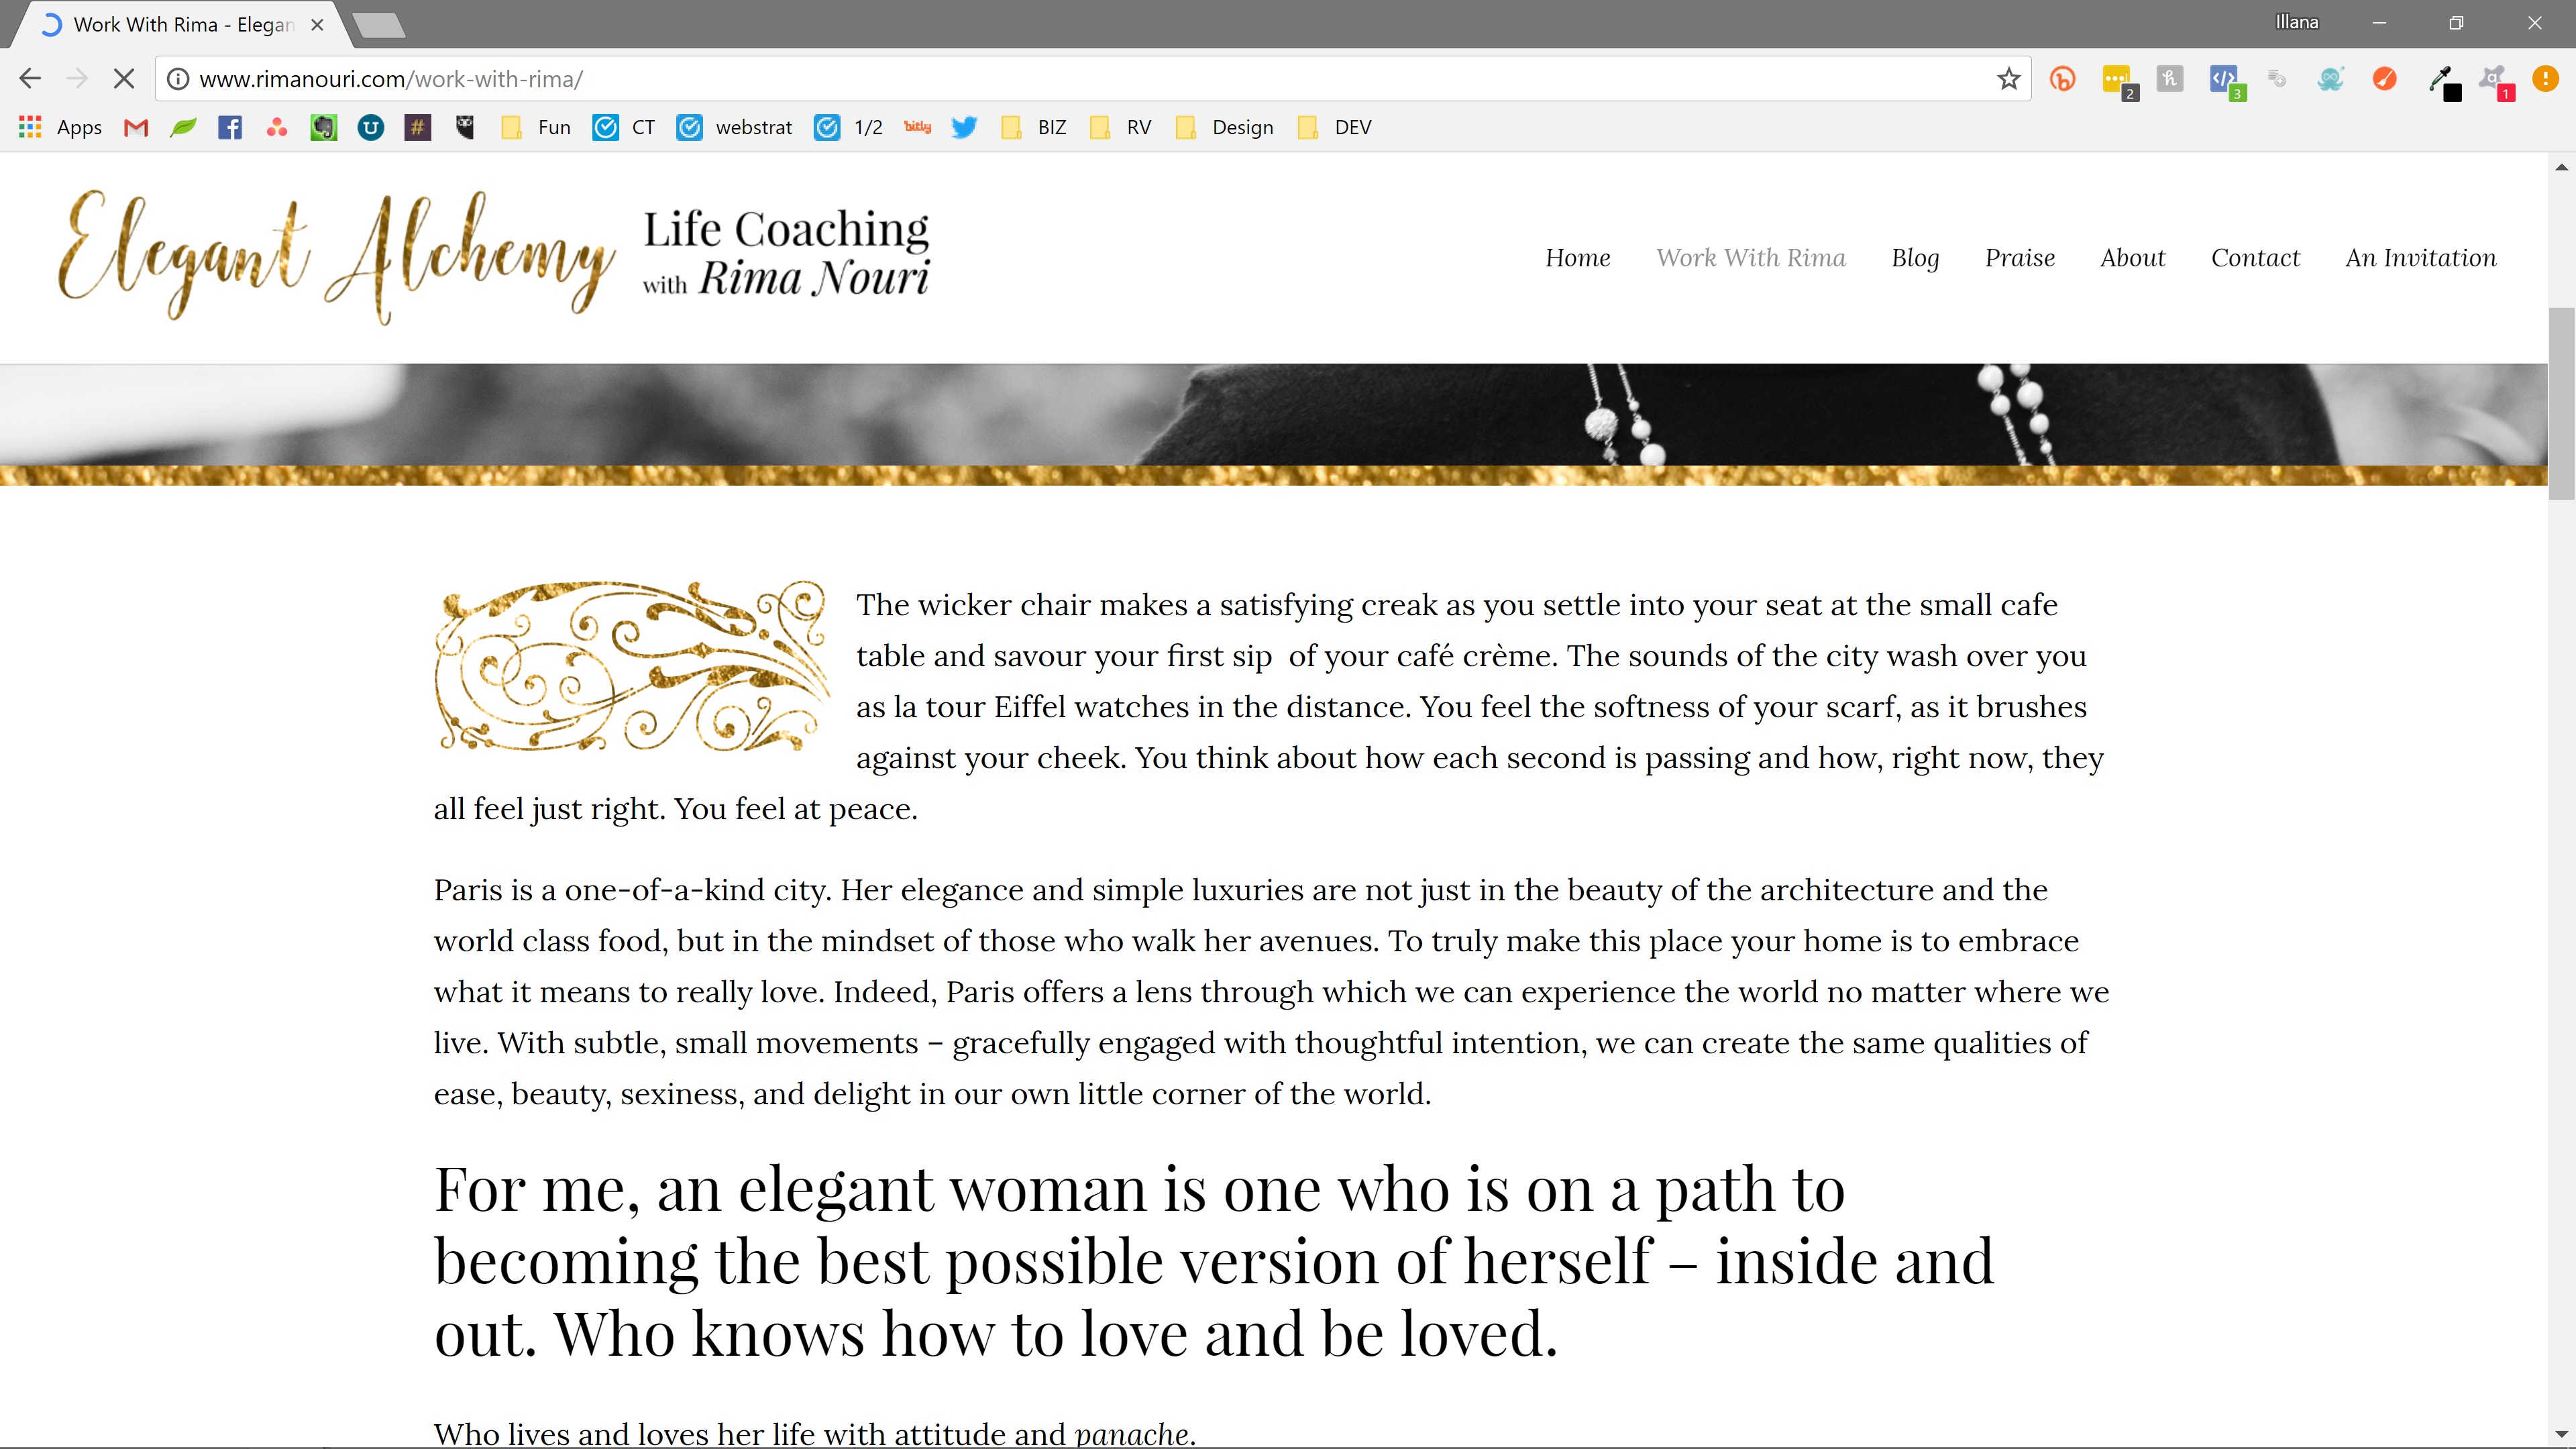The image size is (2576, 1449).
Task: Expand the RV bookmarks folder
Action: coord(1121,127)
